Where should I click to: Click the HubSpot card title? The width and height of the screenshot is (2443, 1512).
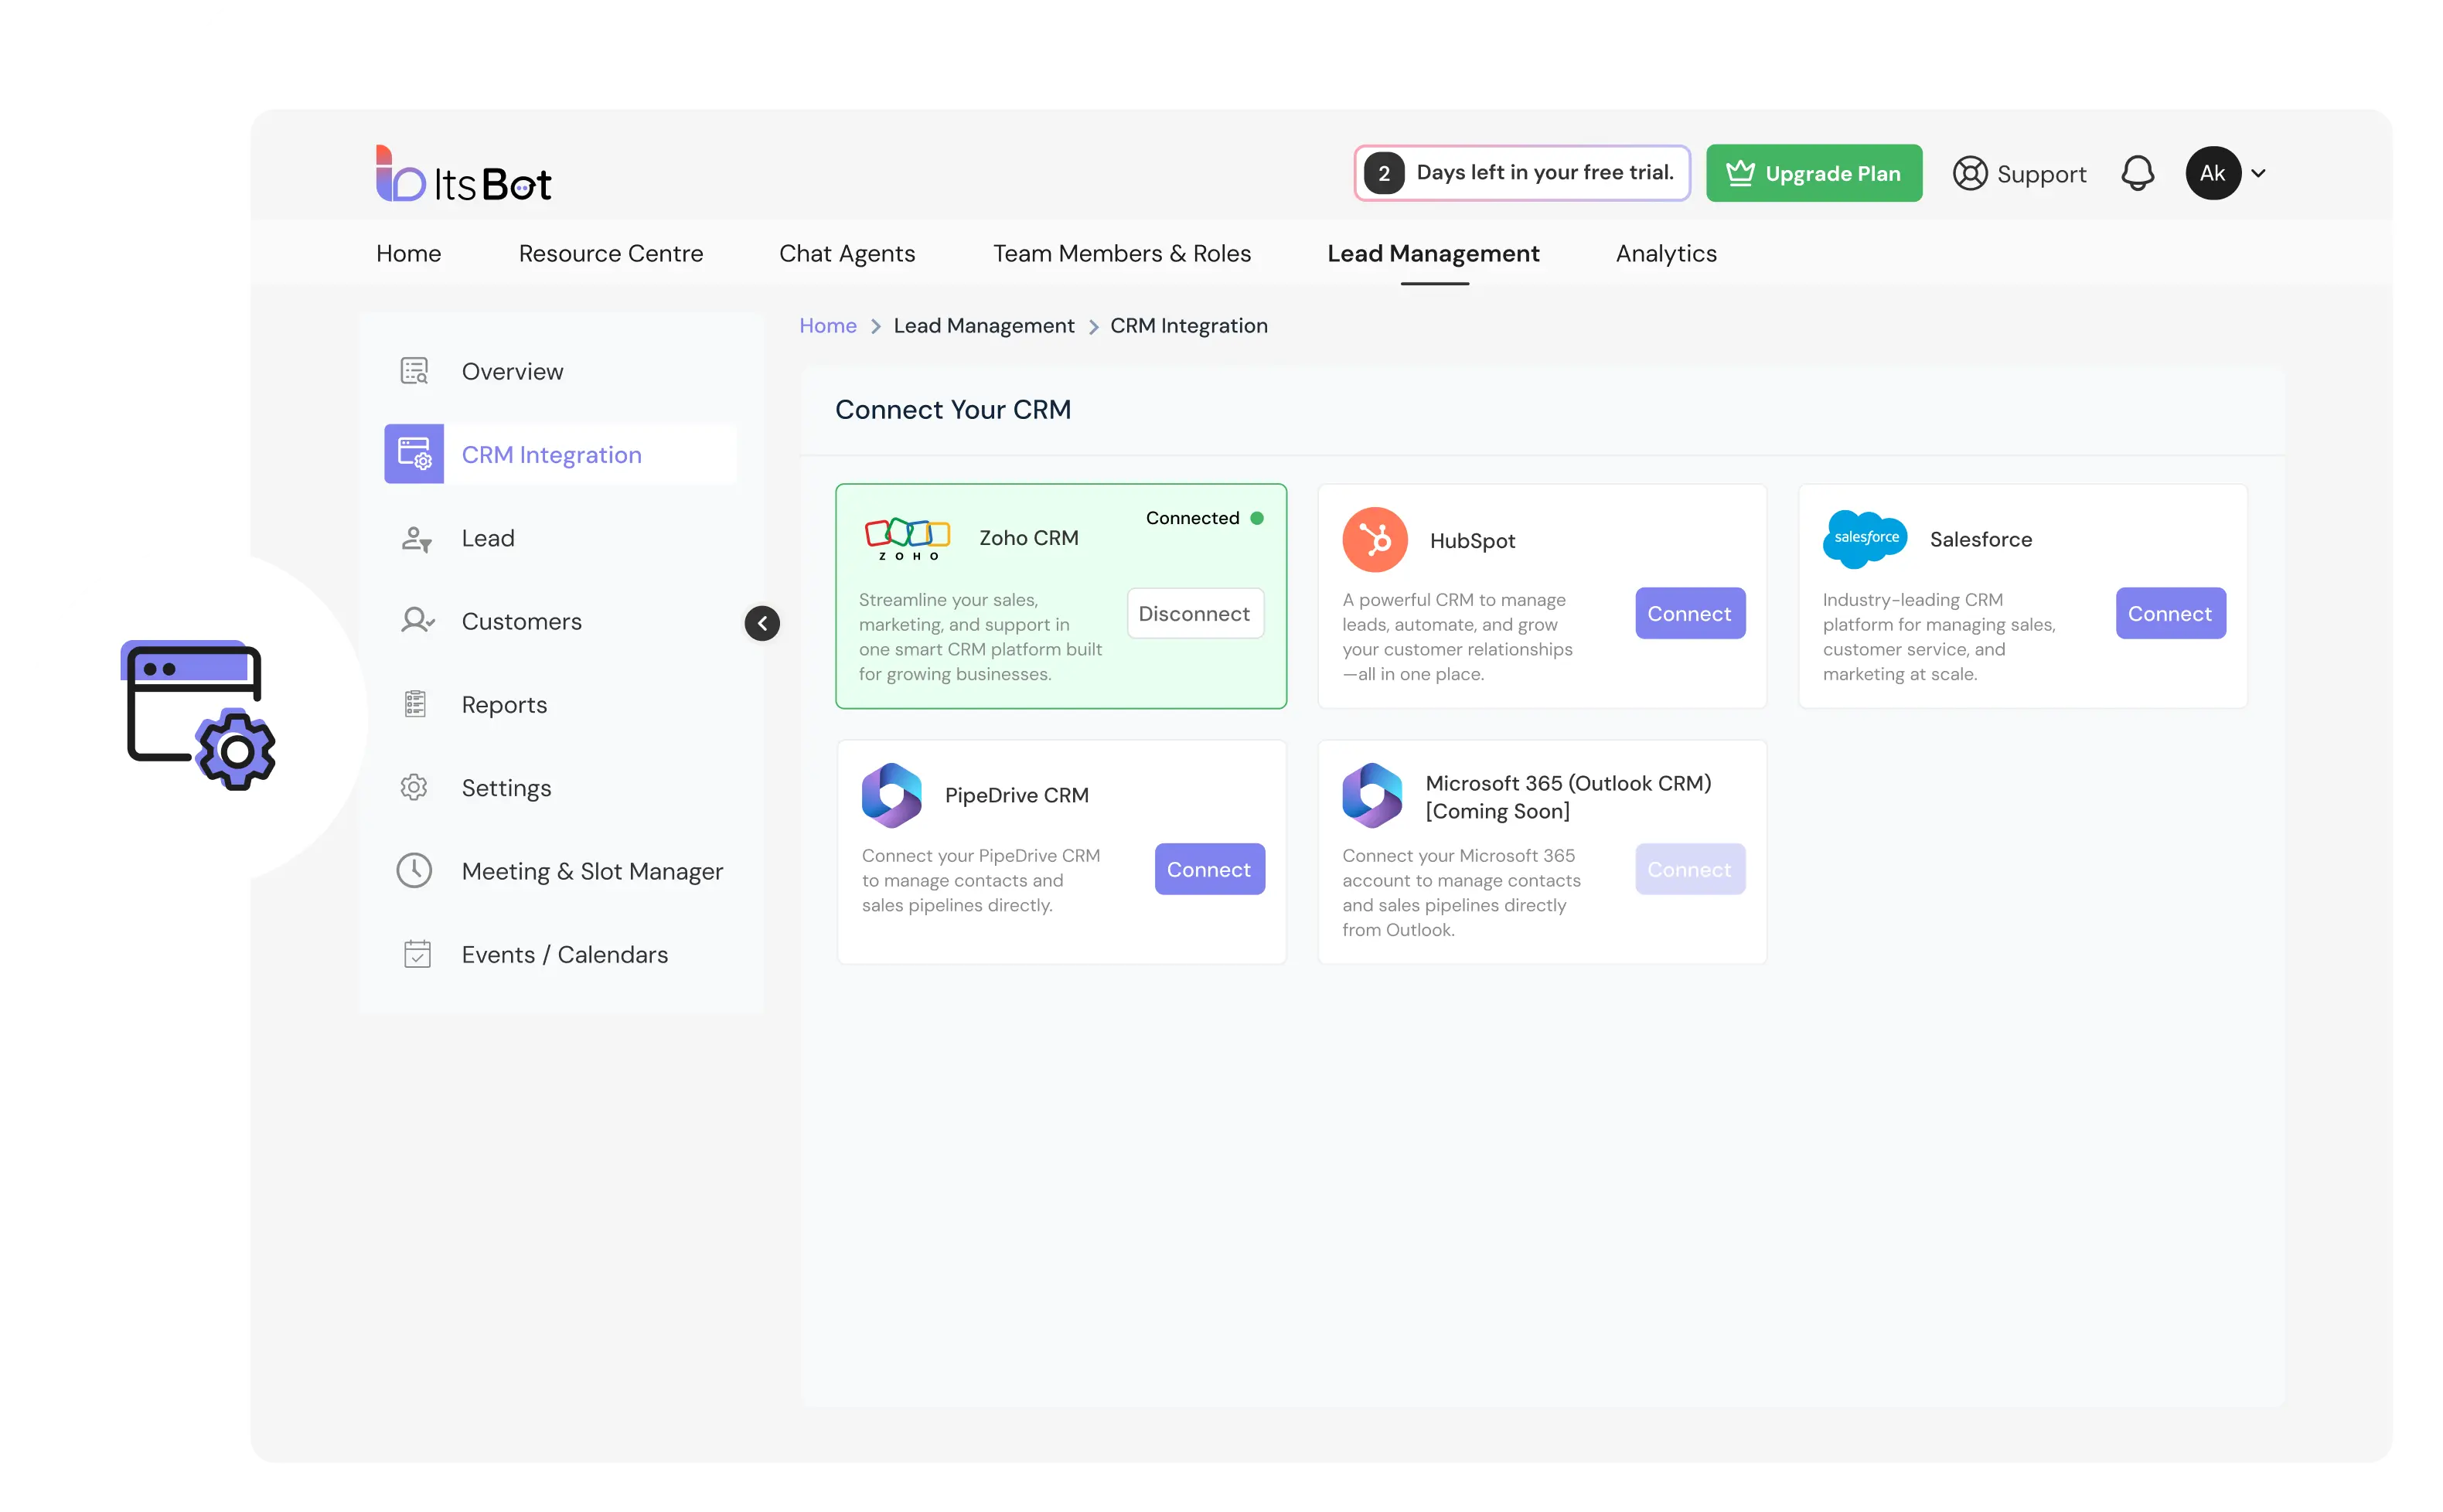tap(1471, 541)
